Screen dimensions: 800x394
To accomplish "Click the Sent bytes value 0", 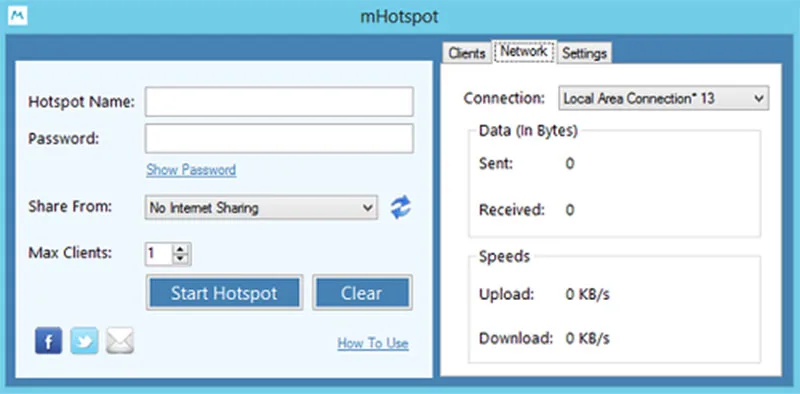I will (570, 164).
